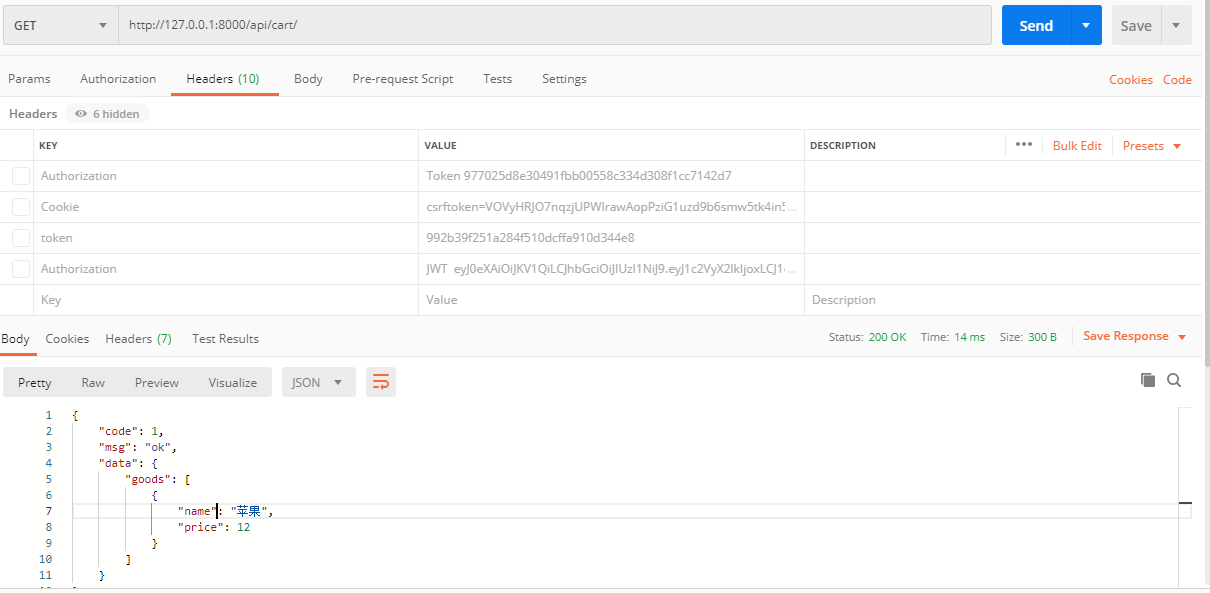Click the Token 977025d8e... value cell
The height and width of the screenshot is (593, 1210).
pos(611,176)
